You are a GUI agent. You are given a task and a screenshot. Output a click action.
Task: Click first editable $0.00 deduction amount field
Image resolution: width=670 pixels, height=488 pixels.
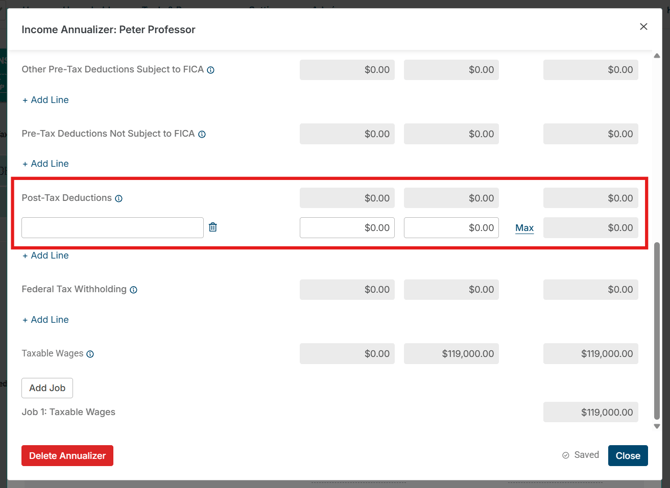point(347,228)
